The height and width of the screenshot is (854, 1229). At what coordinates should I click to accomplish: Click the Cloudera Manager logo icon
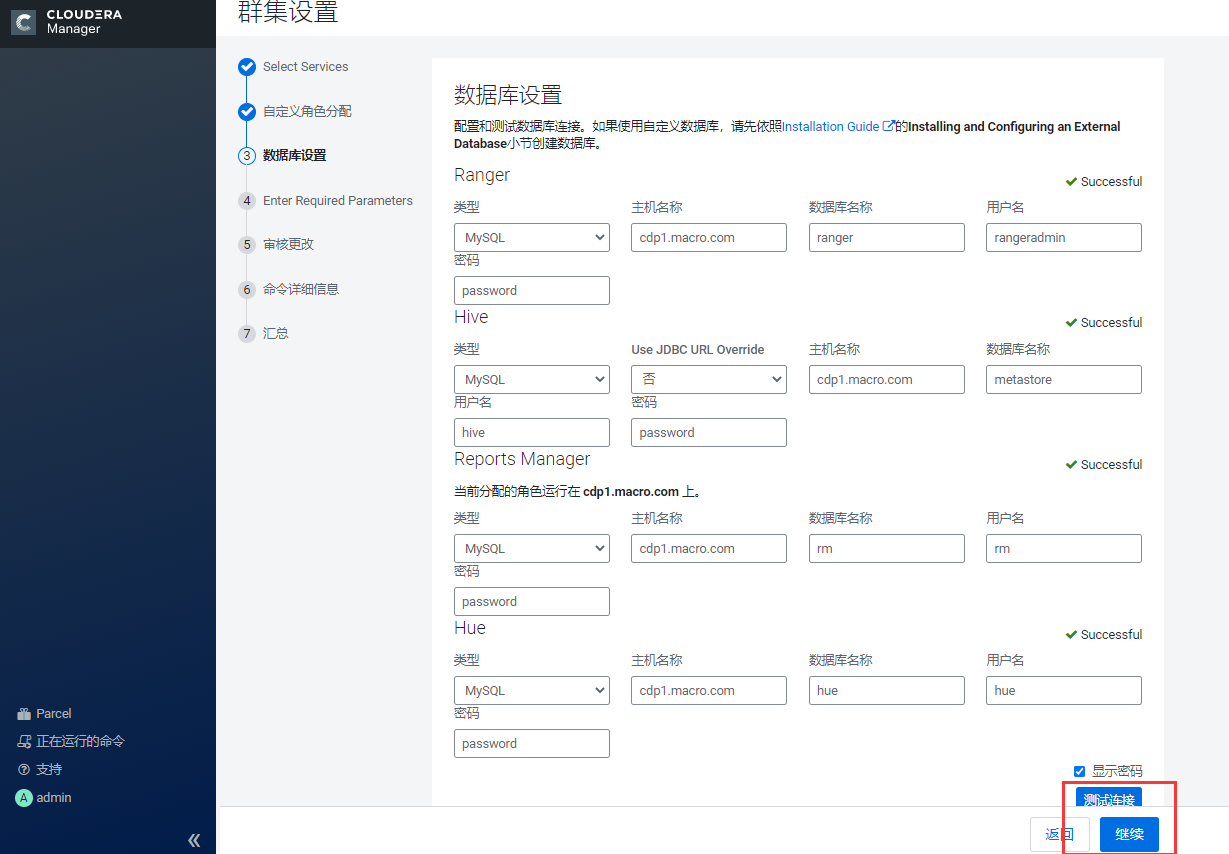tap(24, 22)
